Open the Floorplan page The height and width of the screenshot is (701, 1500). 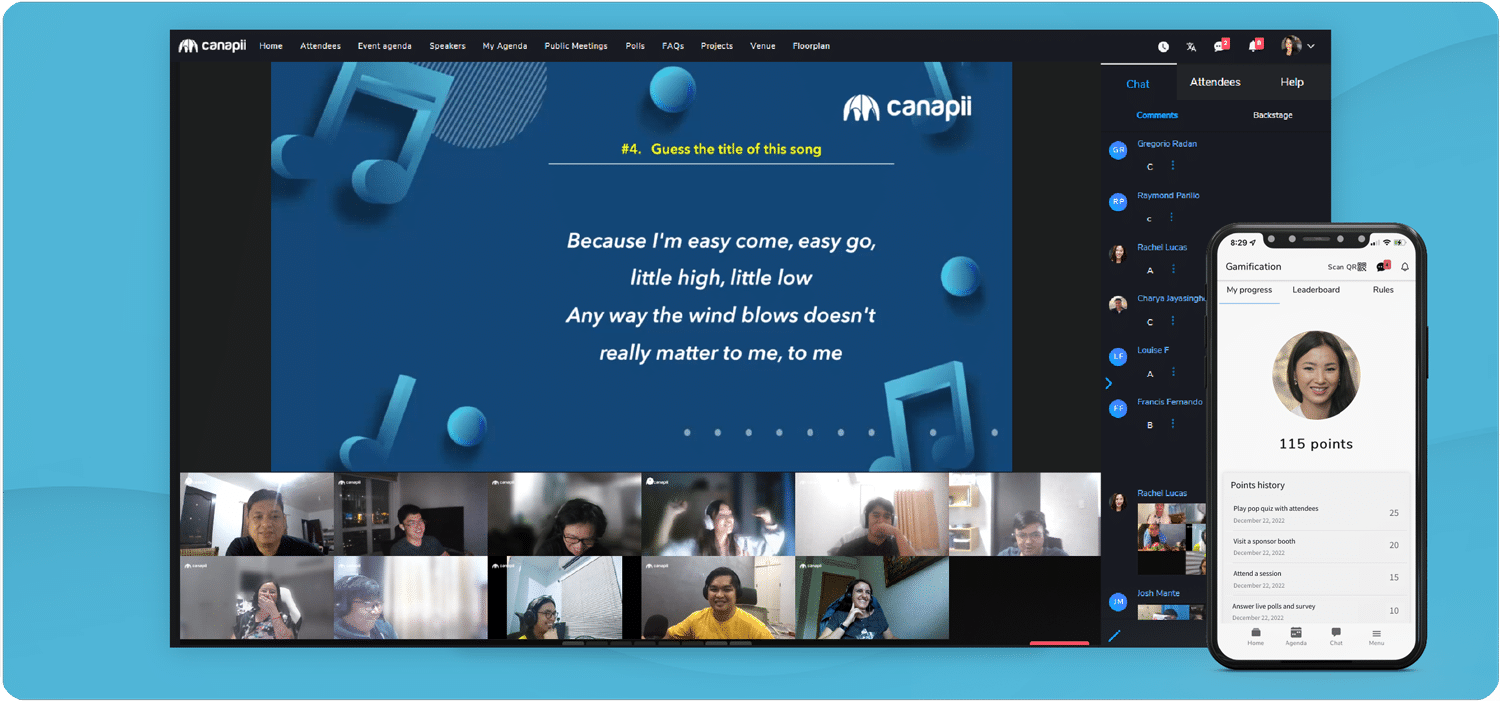811,46
